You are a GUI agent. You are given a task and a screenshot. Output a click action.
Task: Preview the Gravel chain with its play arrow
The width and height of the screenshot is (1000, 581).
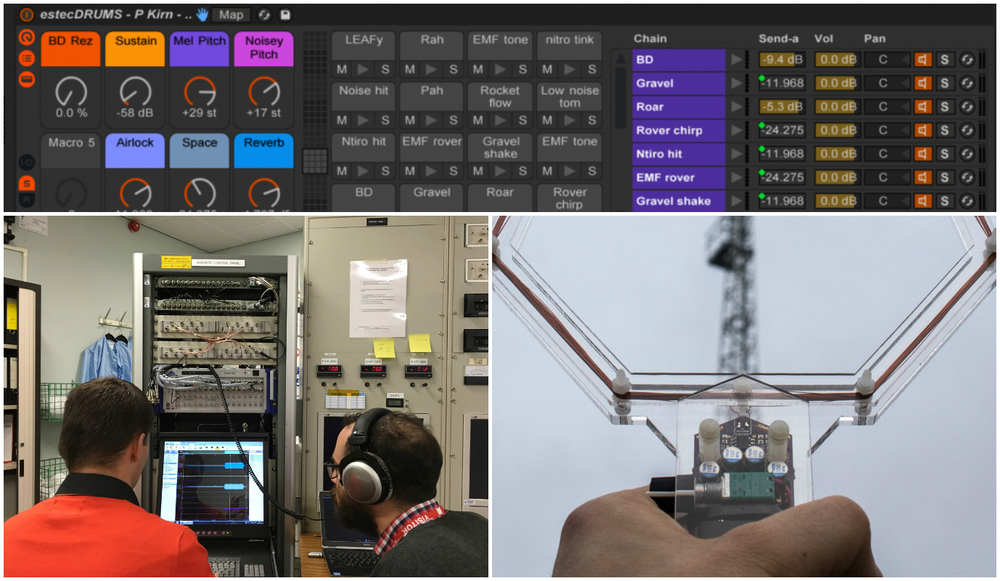pyautogui.click(x=737, y=83)
